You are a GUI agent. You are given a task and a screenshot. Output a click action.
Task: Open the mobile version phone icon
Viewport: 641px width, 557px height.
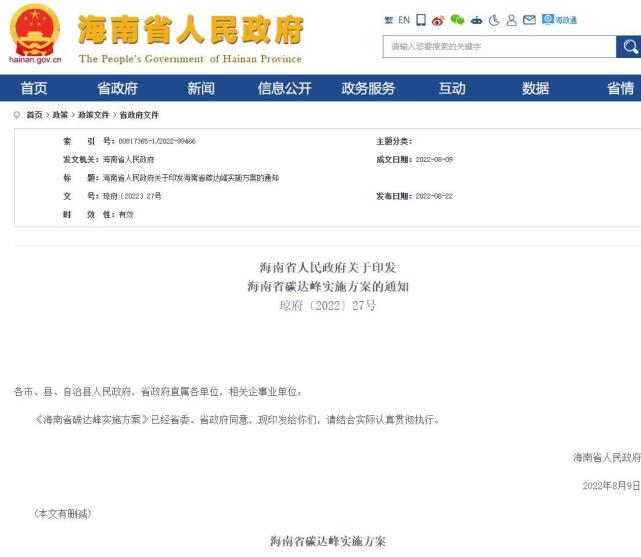(421, 20)
